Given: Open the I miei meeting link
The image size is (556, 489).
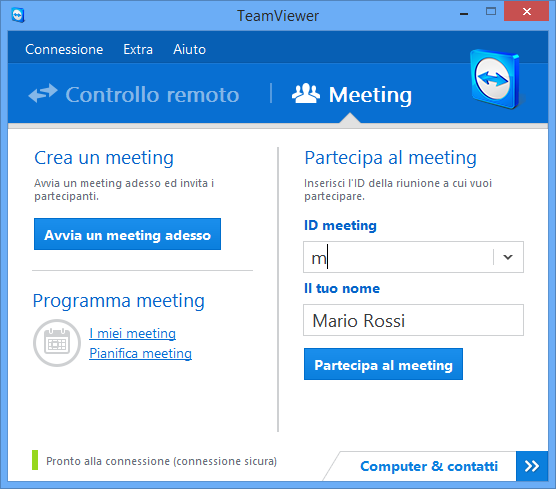Looking at the screenshot, I should (133, 333).
